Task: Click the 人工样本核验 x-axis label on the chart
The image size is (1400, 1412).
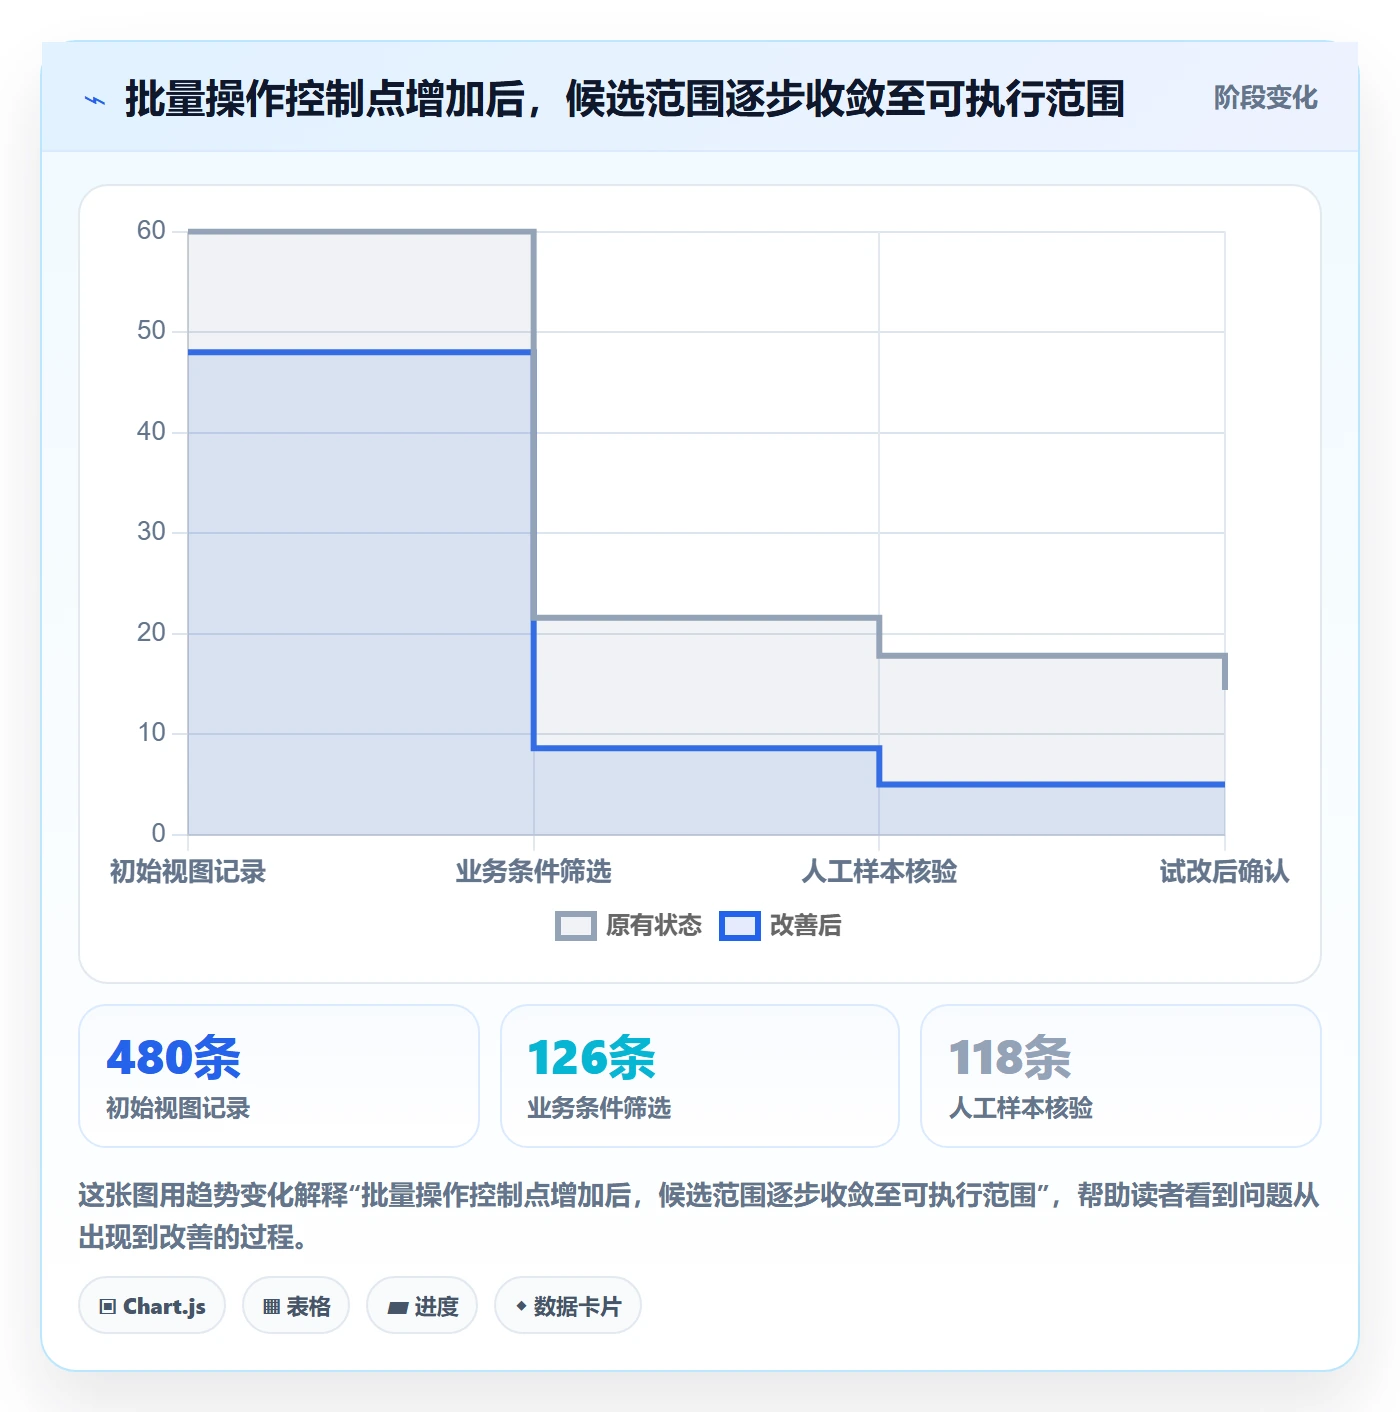Action: (x=879, y=872)
